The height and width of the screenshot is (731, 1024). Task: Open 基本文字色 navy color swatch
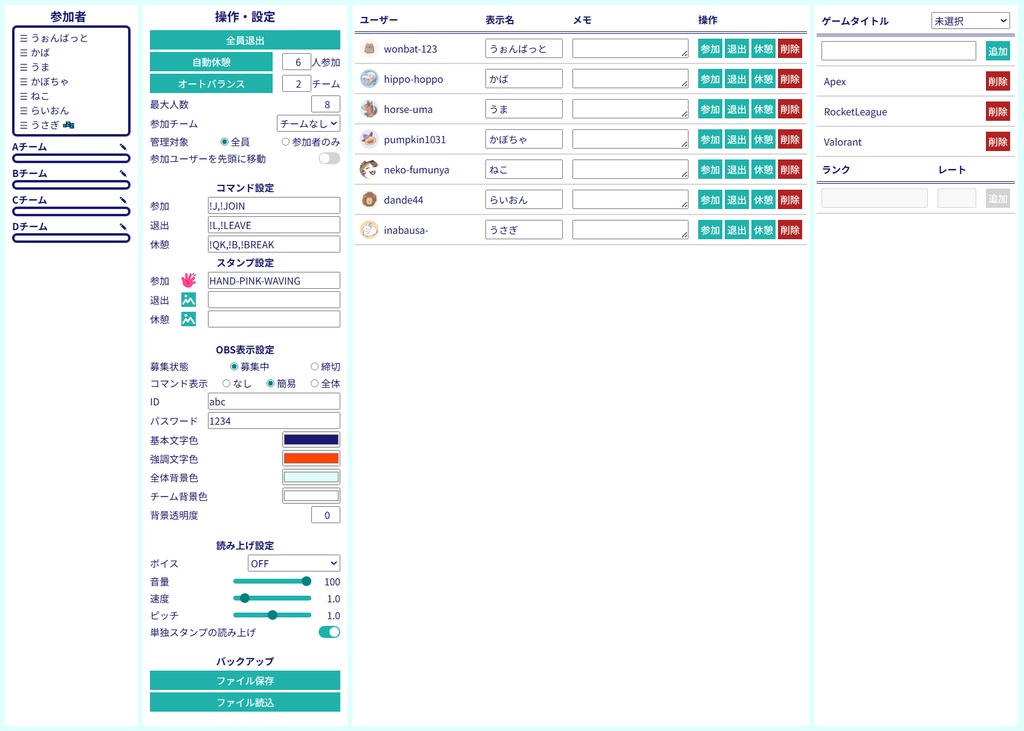point(312,440)
